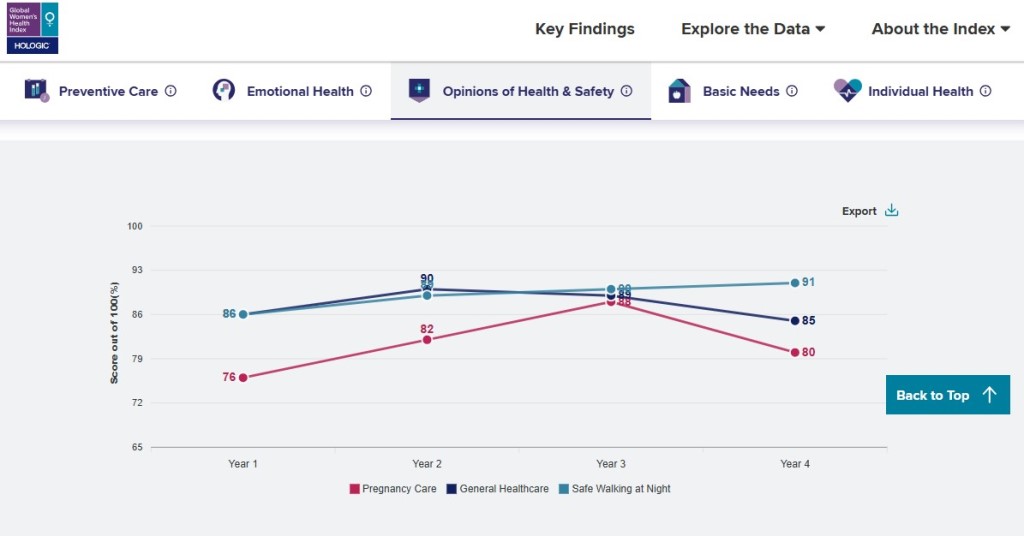Toggle Pregnancy Care series in legend

tap(393, 489)
